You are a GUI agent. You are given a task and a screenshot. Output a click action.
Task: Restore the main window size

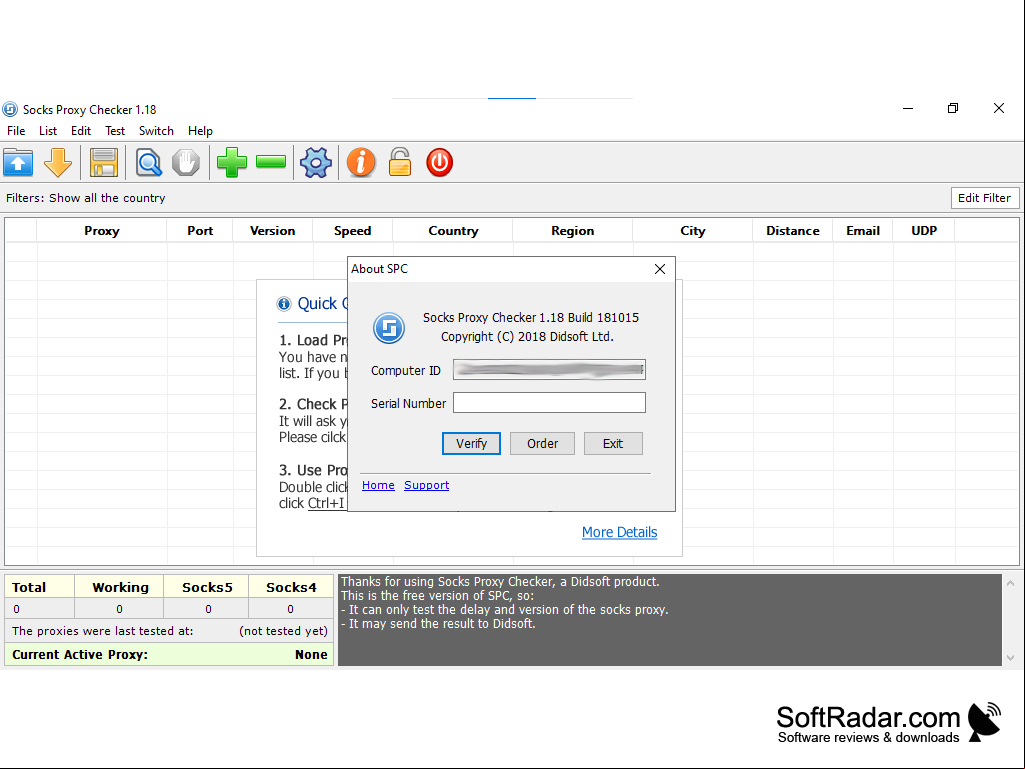pos(953,109)
